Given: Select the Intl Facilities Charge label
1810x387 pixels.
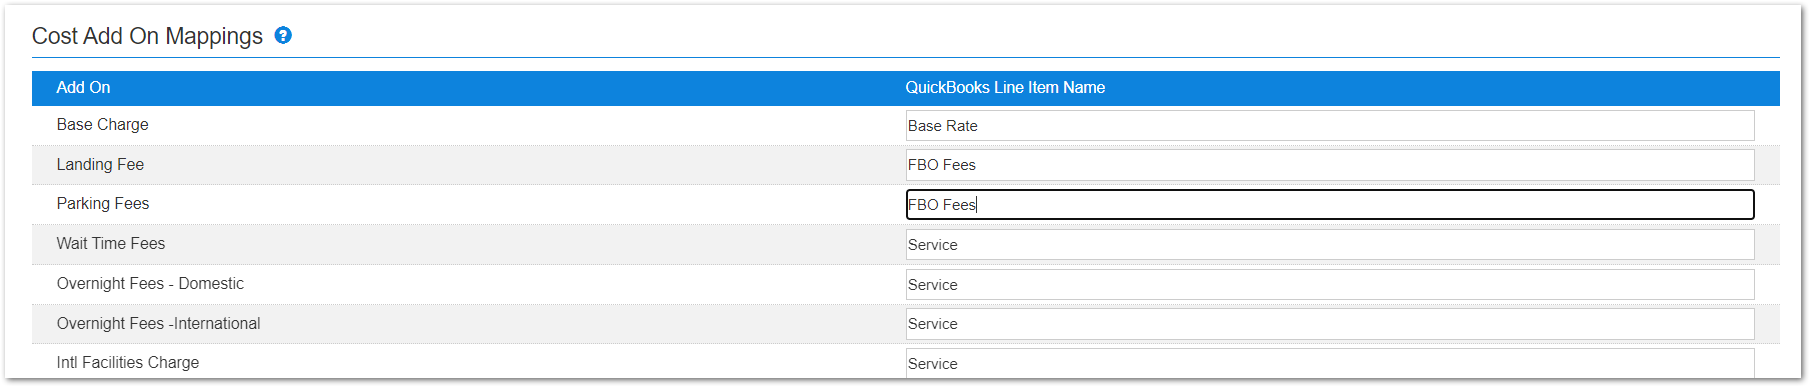Looking at the screenshot, I should 127,363.
